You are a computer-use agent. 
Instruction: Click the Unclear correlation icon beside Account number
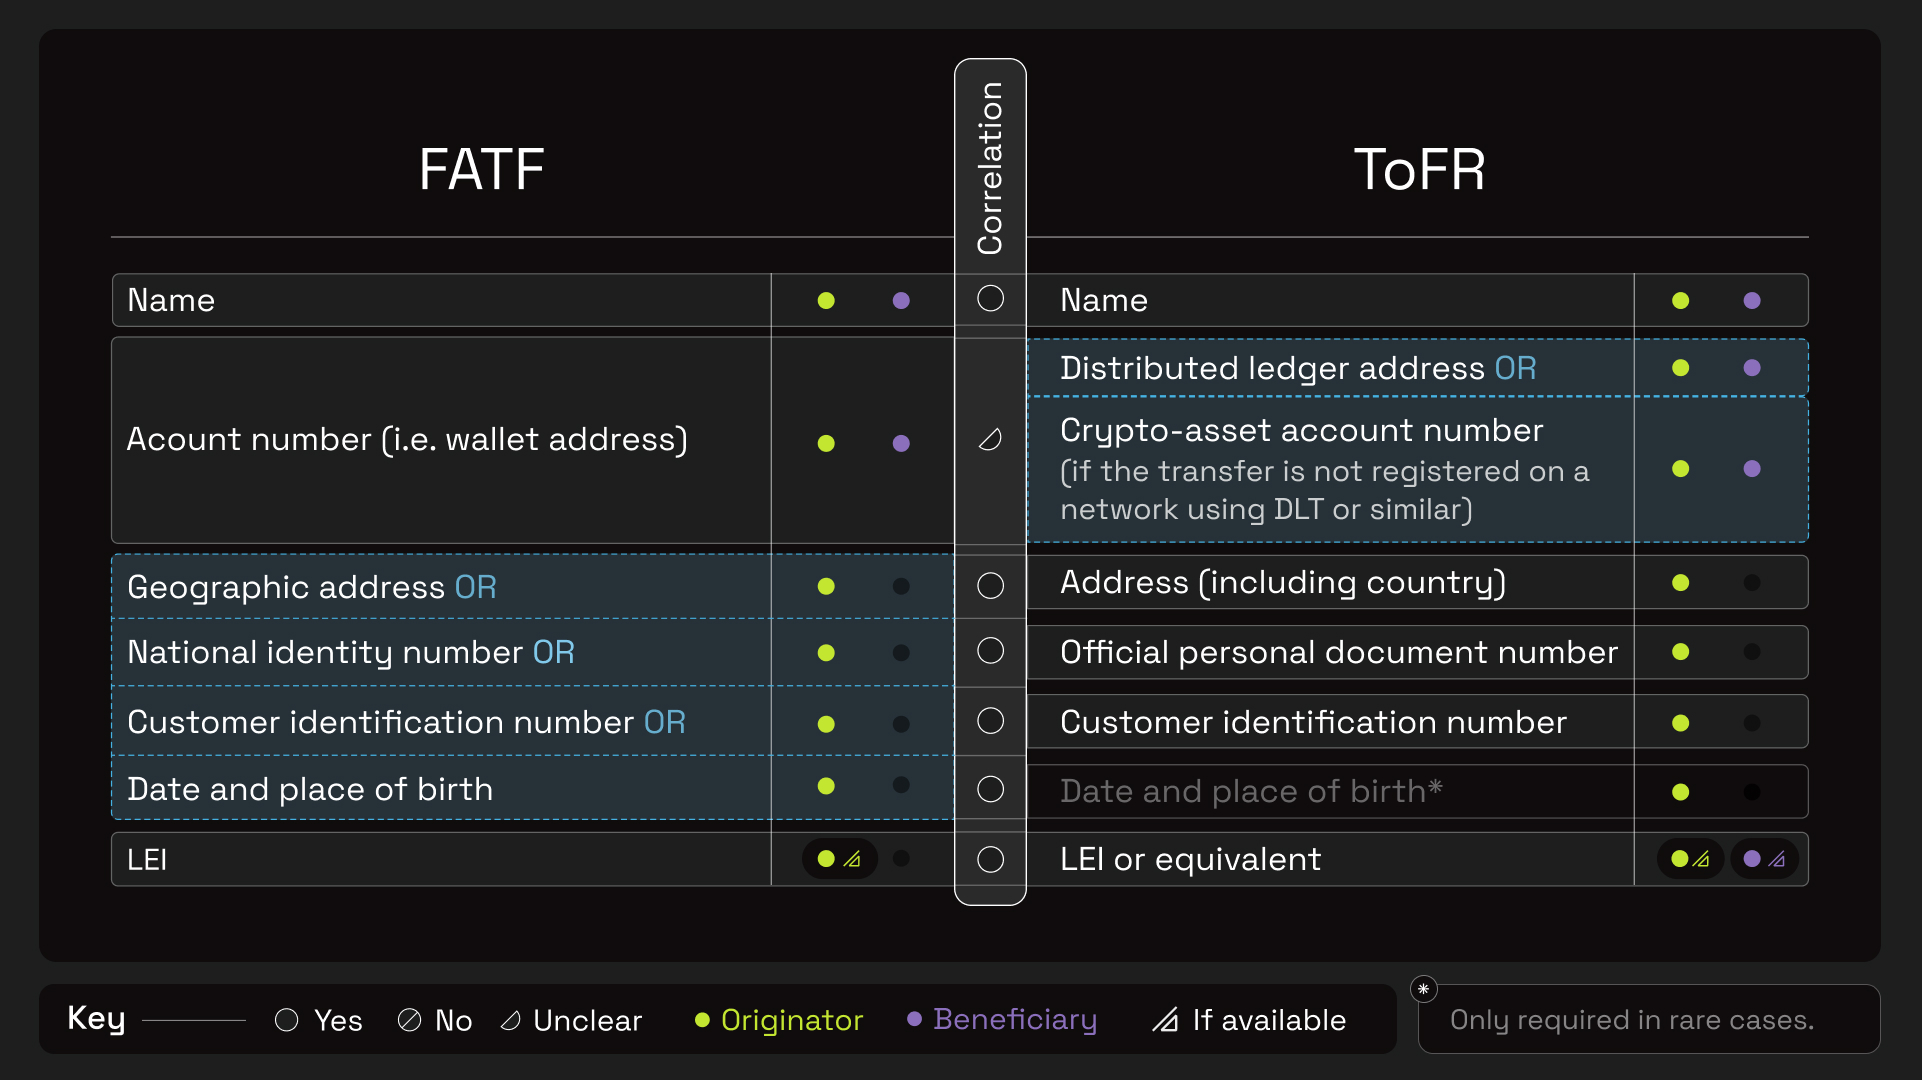pos(990,439)
